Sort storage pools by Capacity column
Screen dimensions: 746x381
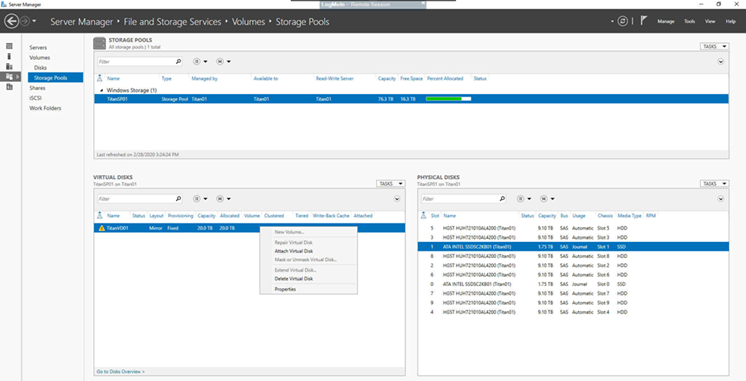point(387,78)
